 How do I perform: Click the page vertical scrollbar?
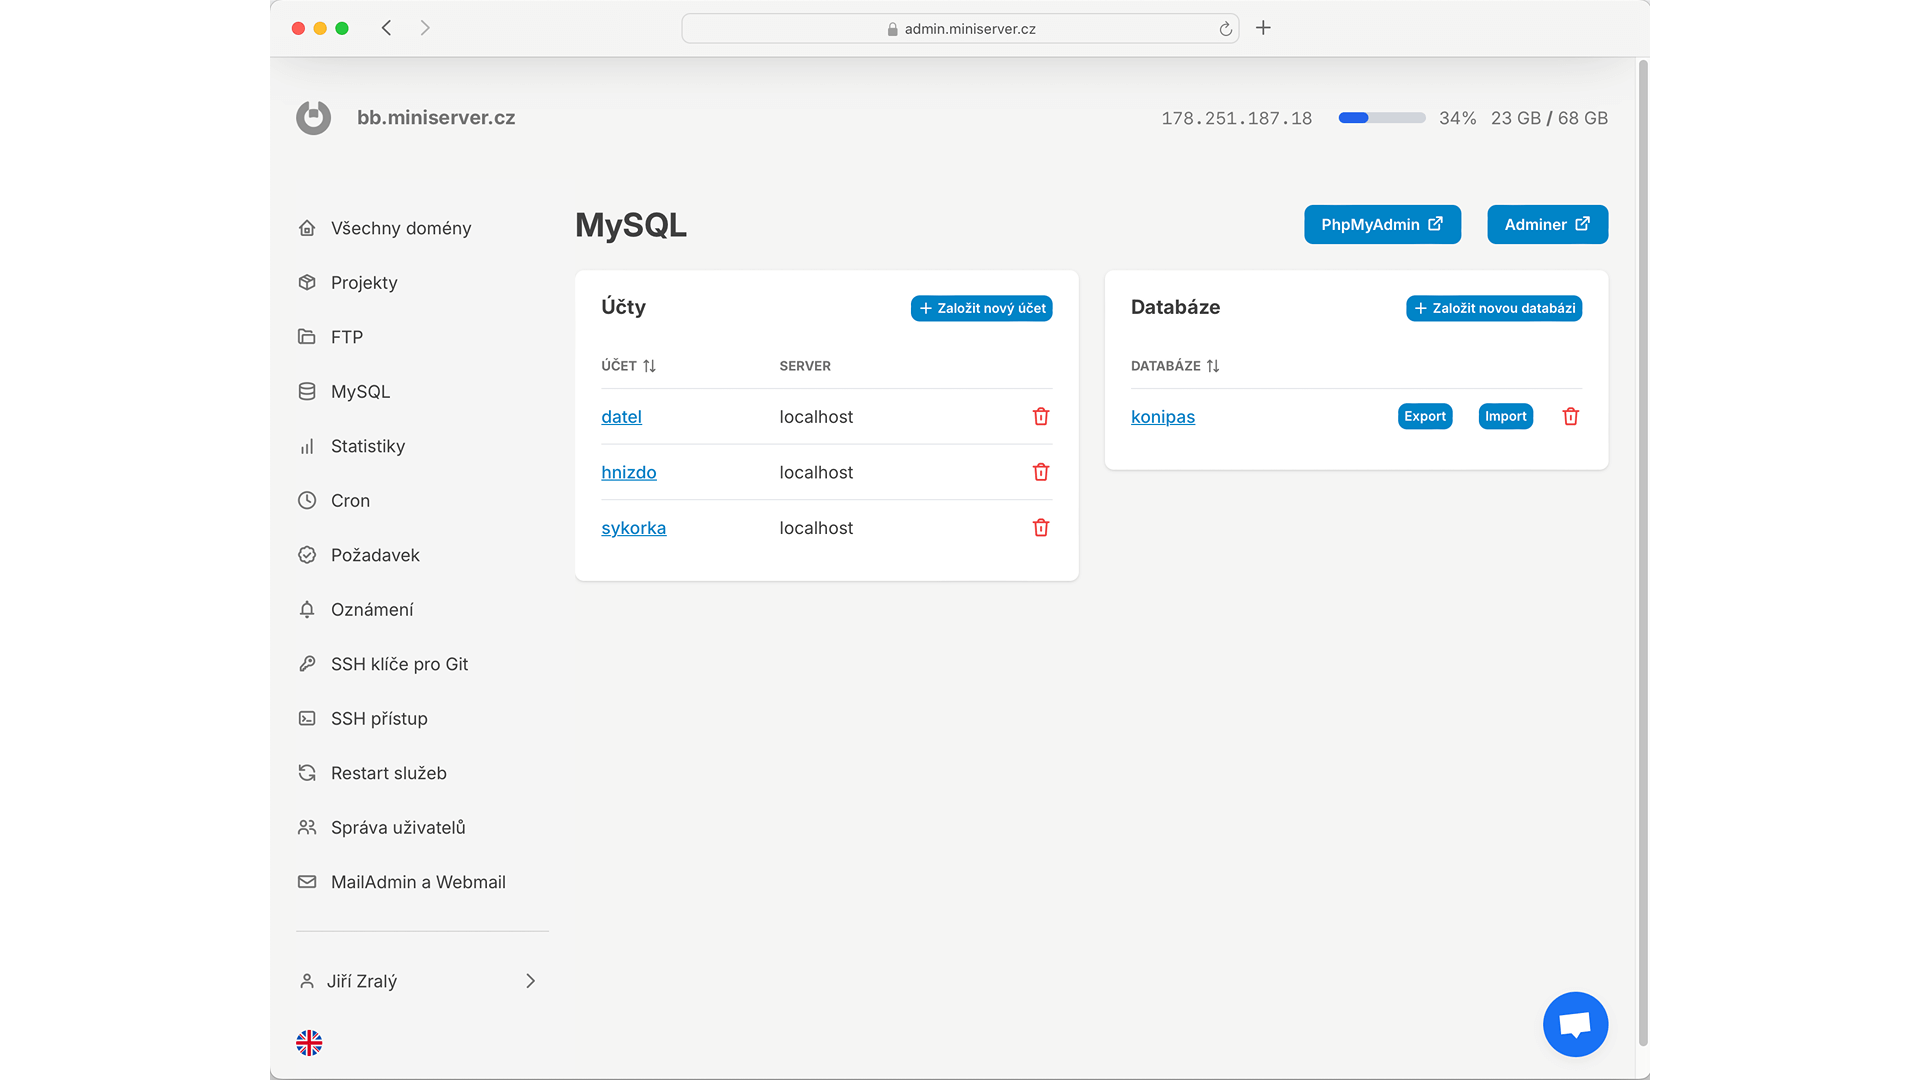[1643, 553]
